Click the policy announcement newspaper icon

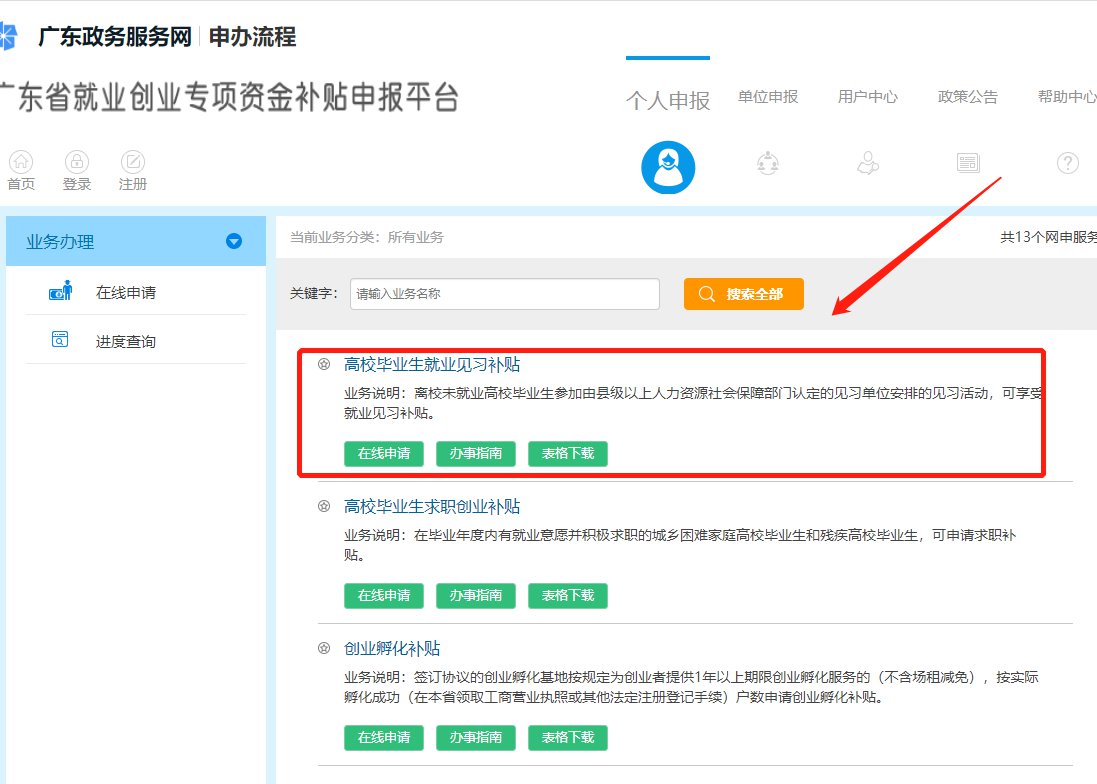click(x=967, y=163)
